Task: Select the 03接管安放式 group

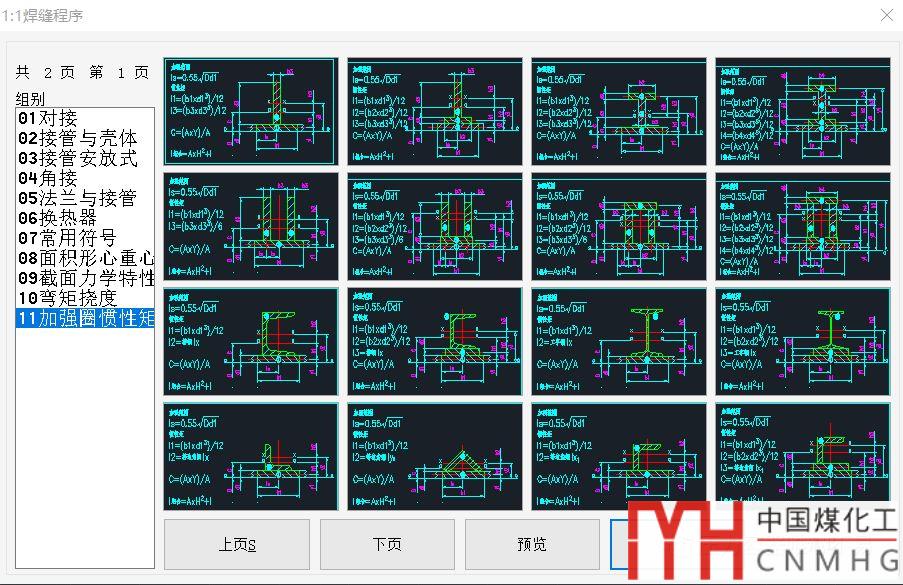Action: [x=77, y=158]
